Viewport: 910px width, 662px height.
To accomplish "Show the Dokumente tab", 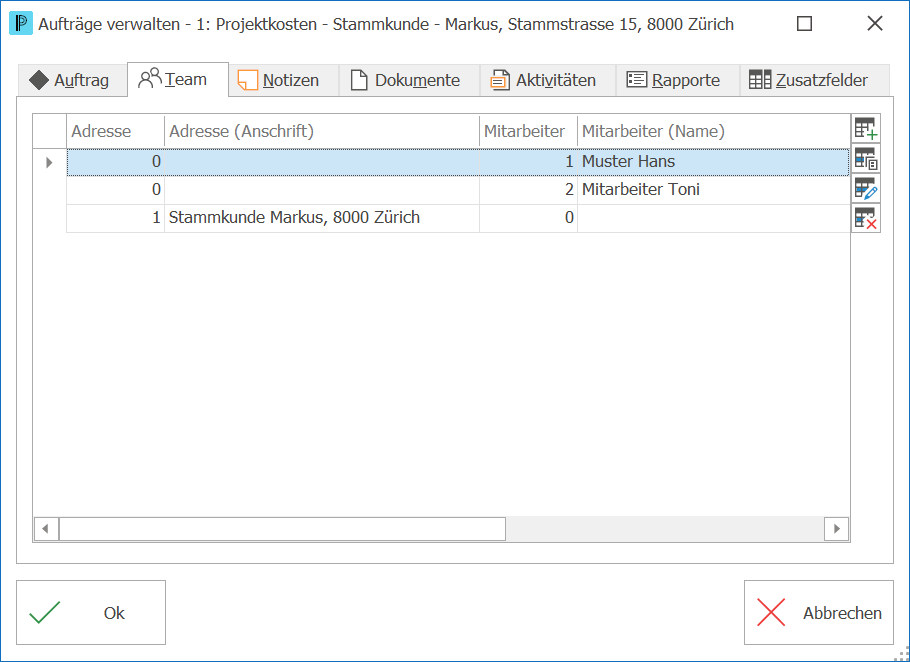I will click(x=409, y=80).
